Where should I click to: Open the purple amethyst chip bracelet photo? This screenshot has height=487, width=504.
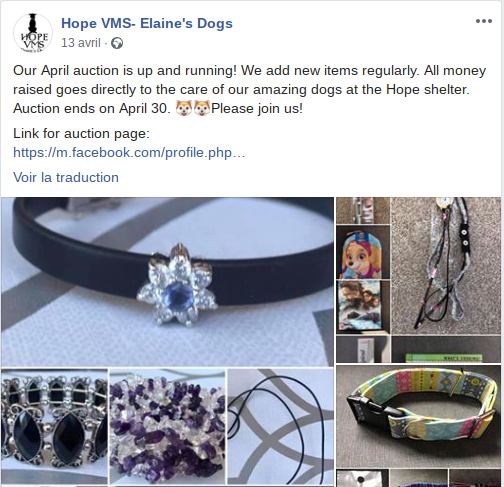(168, 426)
